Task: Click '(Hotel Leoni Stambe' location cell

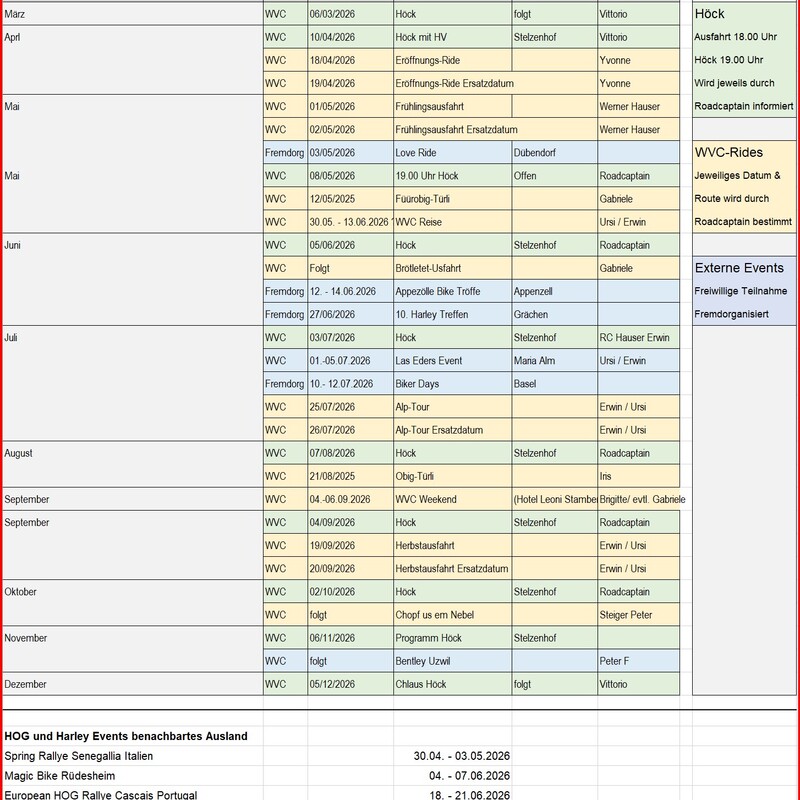Action: [555, 499]
